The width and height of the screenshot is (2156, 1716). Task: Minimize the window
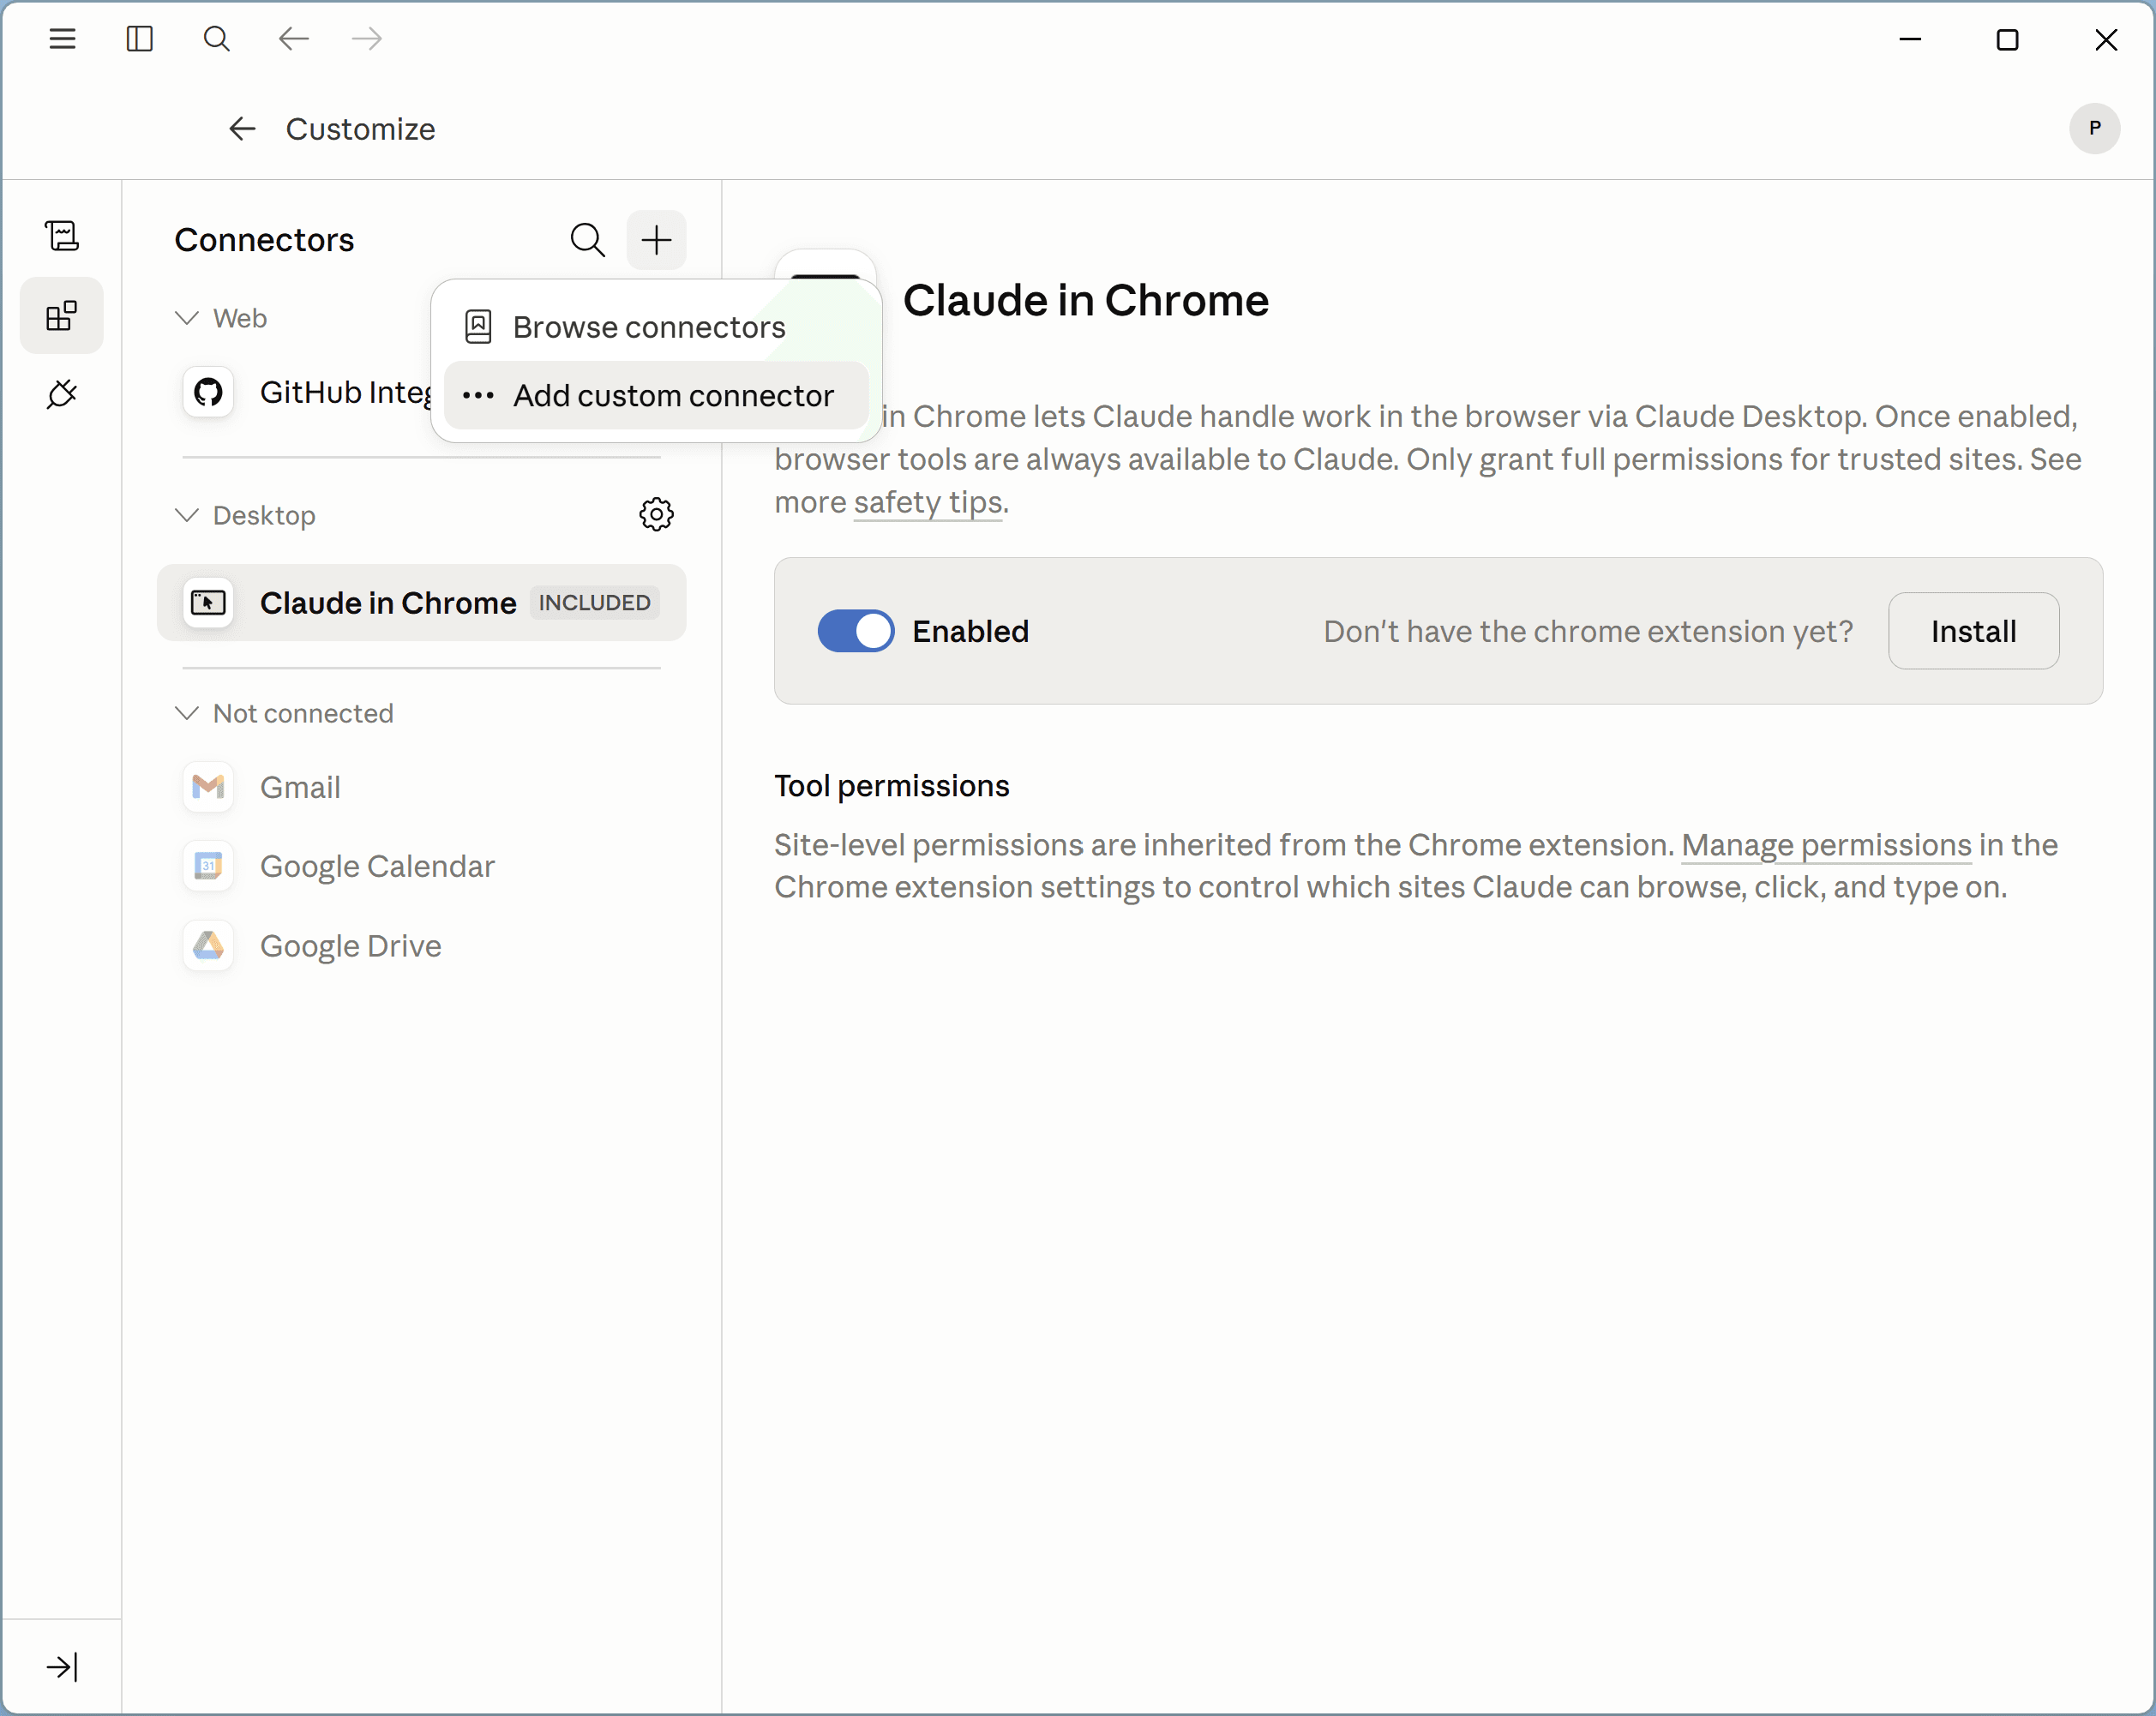tap(1910, 39)
